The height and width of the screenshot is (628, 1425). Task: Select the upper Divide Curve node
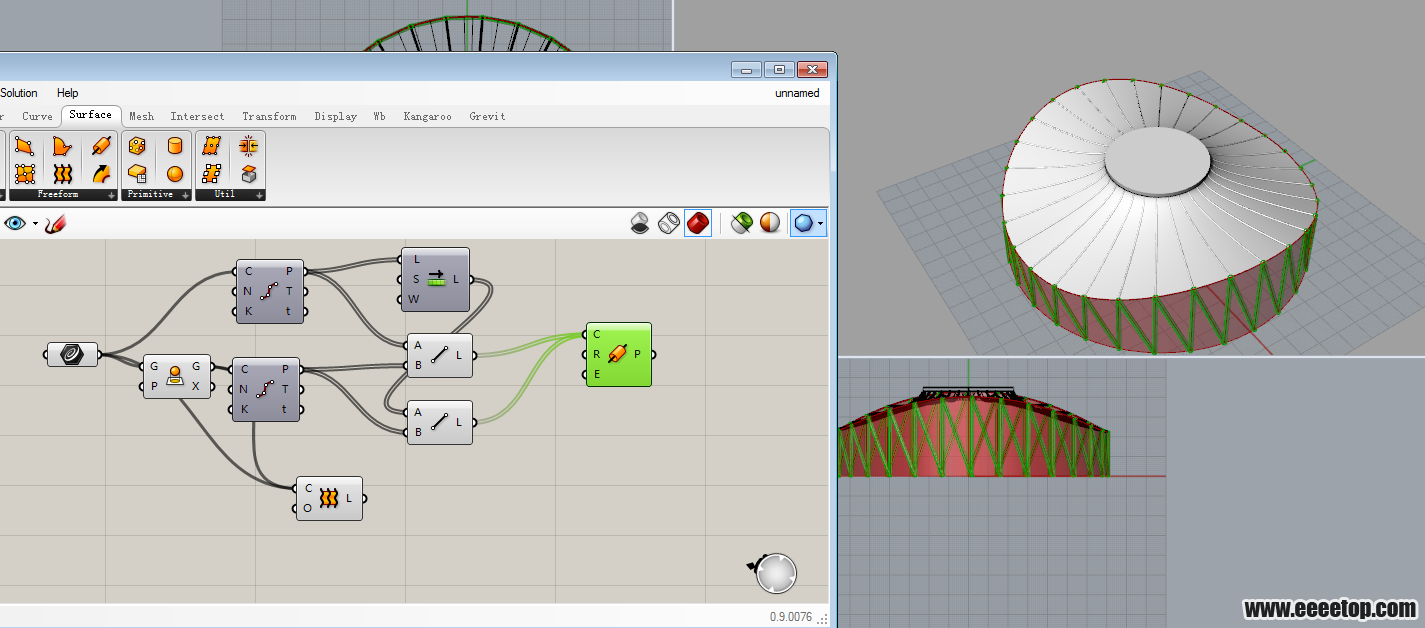270,291
